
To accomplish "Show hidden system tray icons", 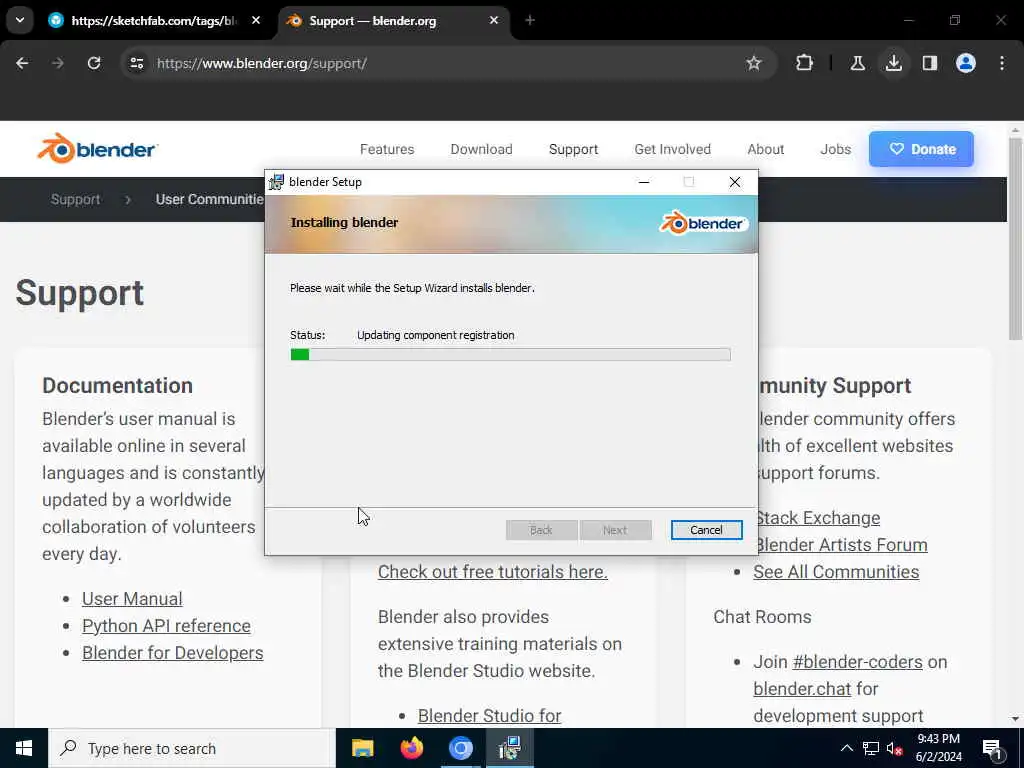I will [x=846, y=748].
